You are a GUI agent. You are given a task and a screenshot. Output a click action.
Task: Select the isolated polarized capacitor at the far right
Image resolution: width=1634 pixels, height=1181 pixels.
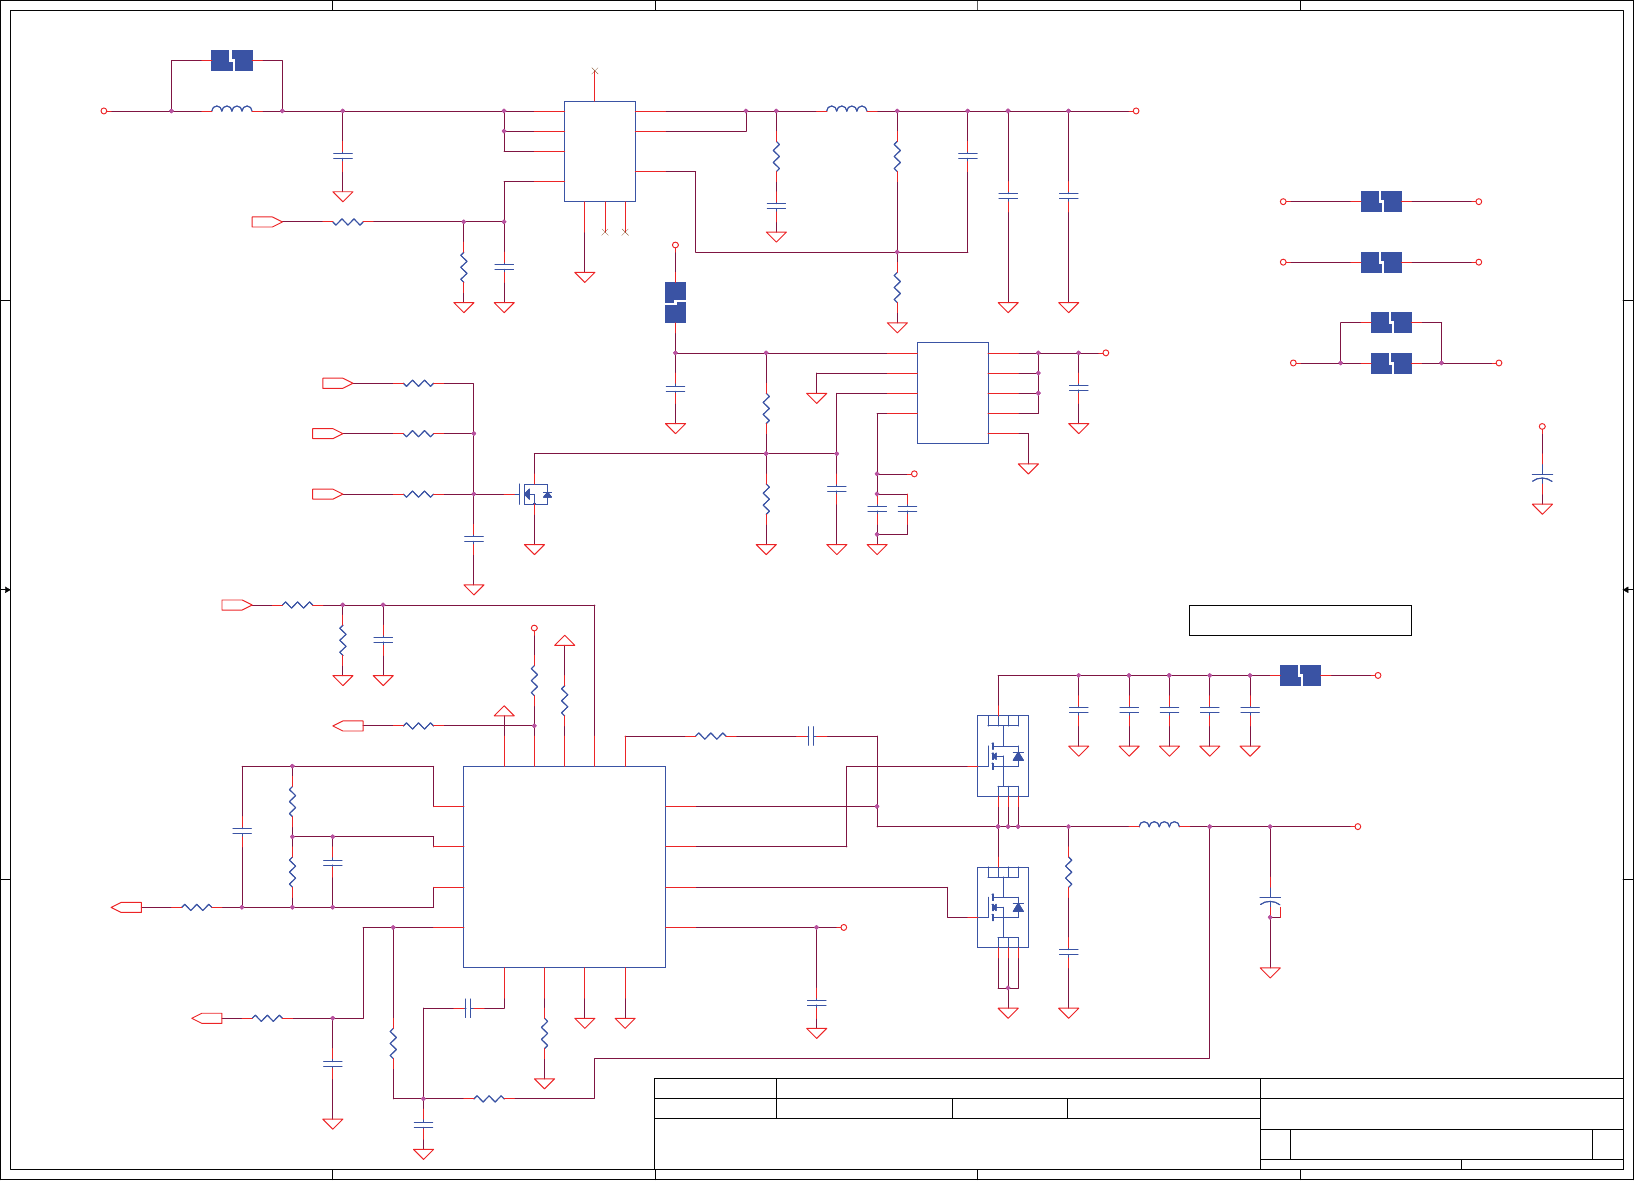[x=1542, y=478]
